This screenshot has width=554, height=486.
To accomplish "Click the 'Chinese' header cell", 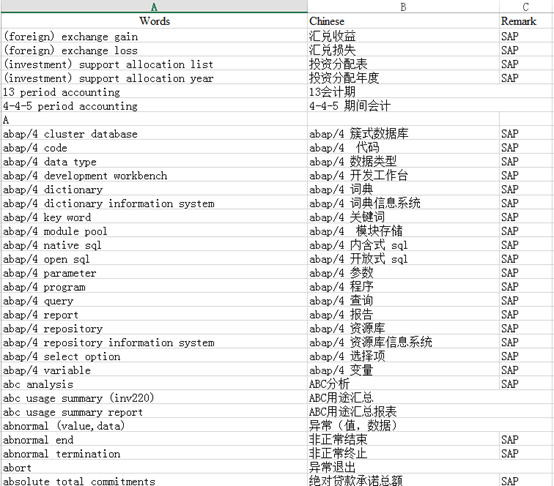I will point(403,21).
